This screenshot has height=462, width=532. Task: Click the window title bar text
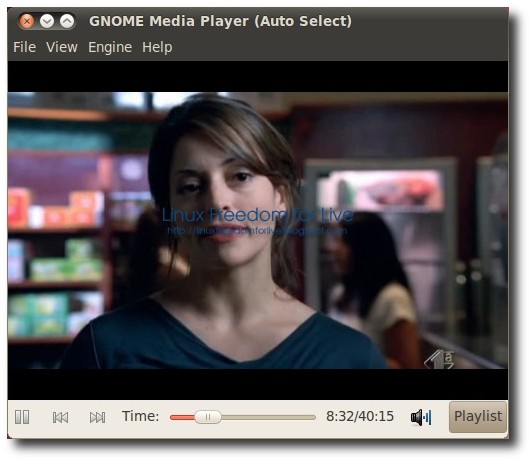(x=221, y=21)
